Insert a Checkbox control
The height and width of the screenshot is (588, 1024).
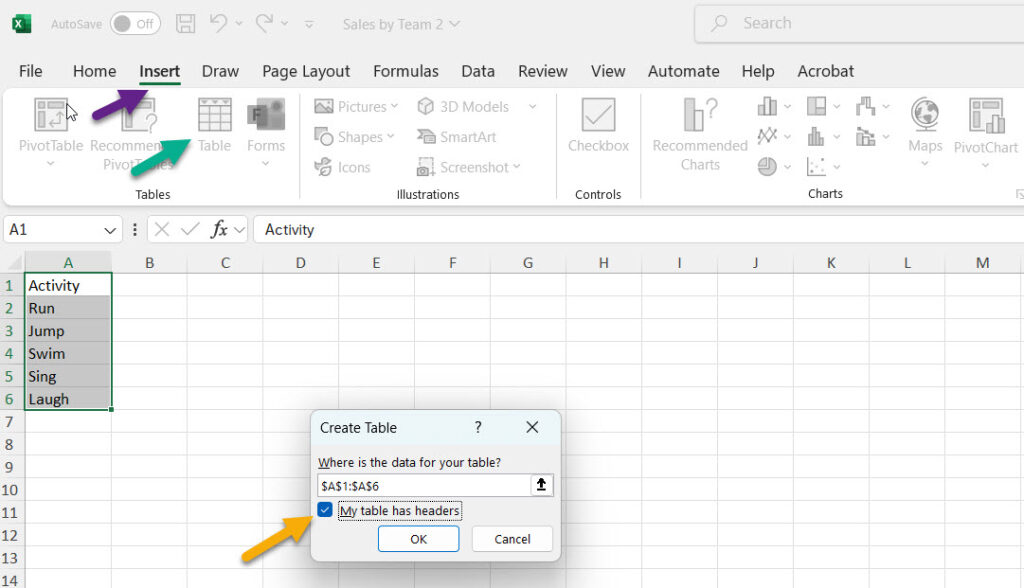597,125
